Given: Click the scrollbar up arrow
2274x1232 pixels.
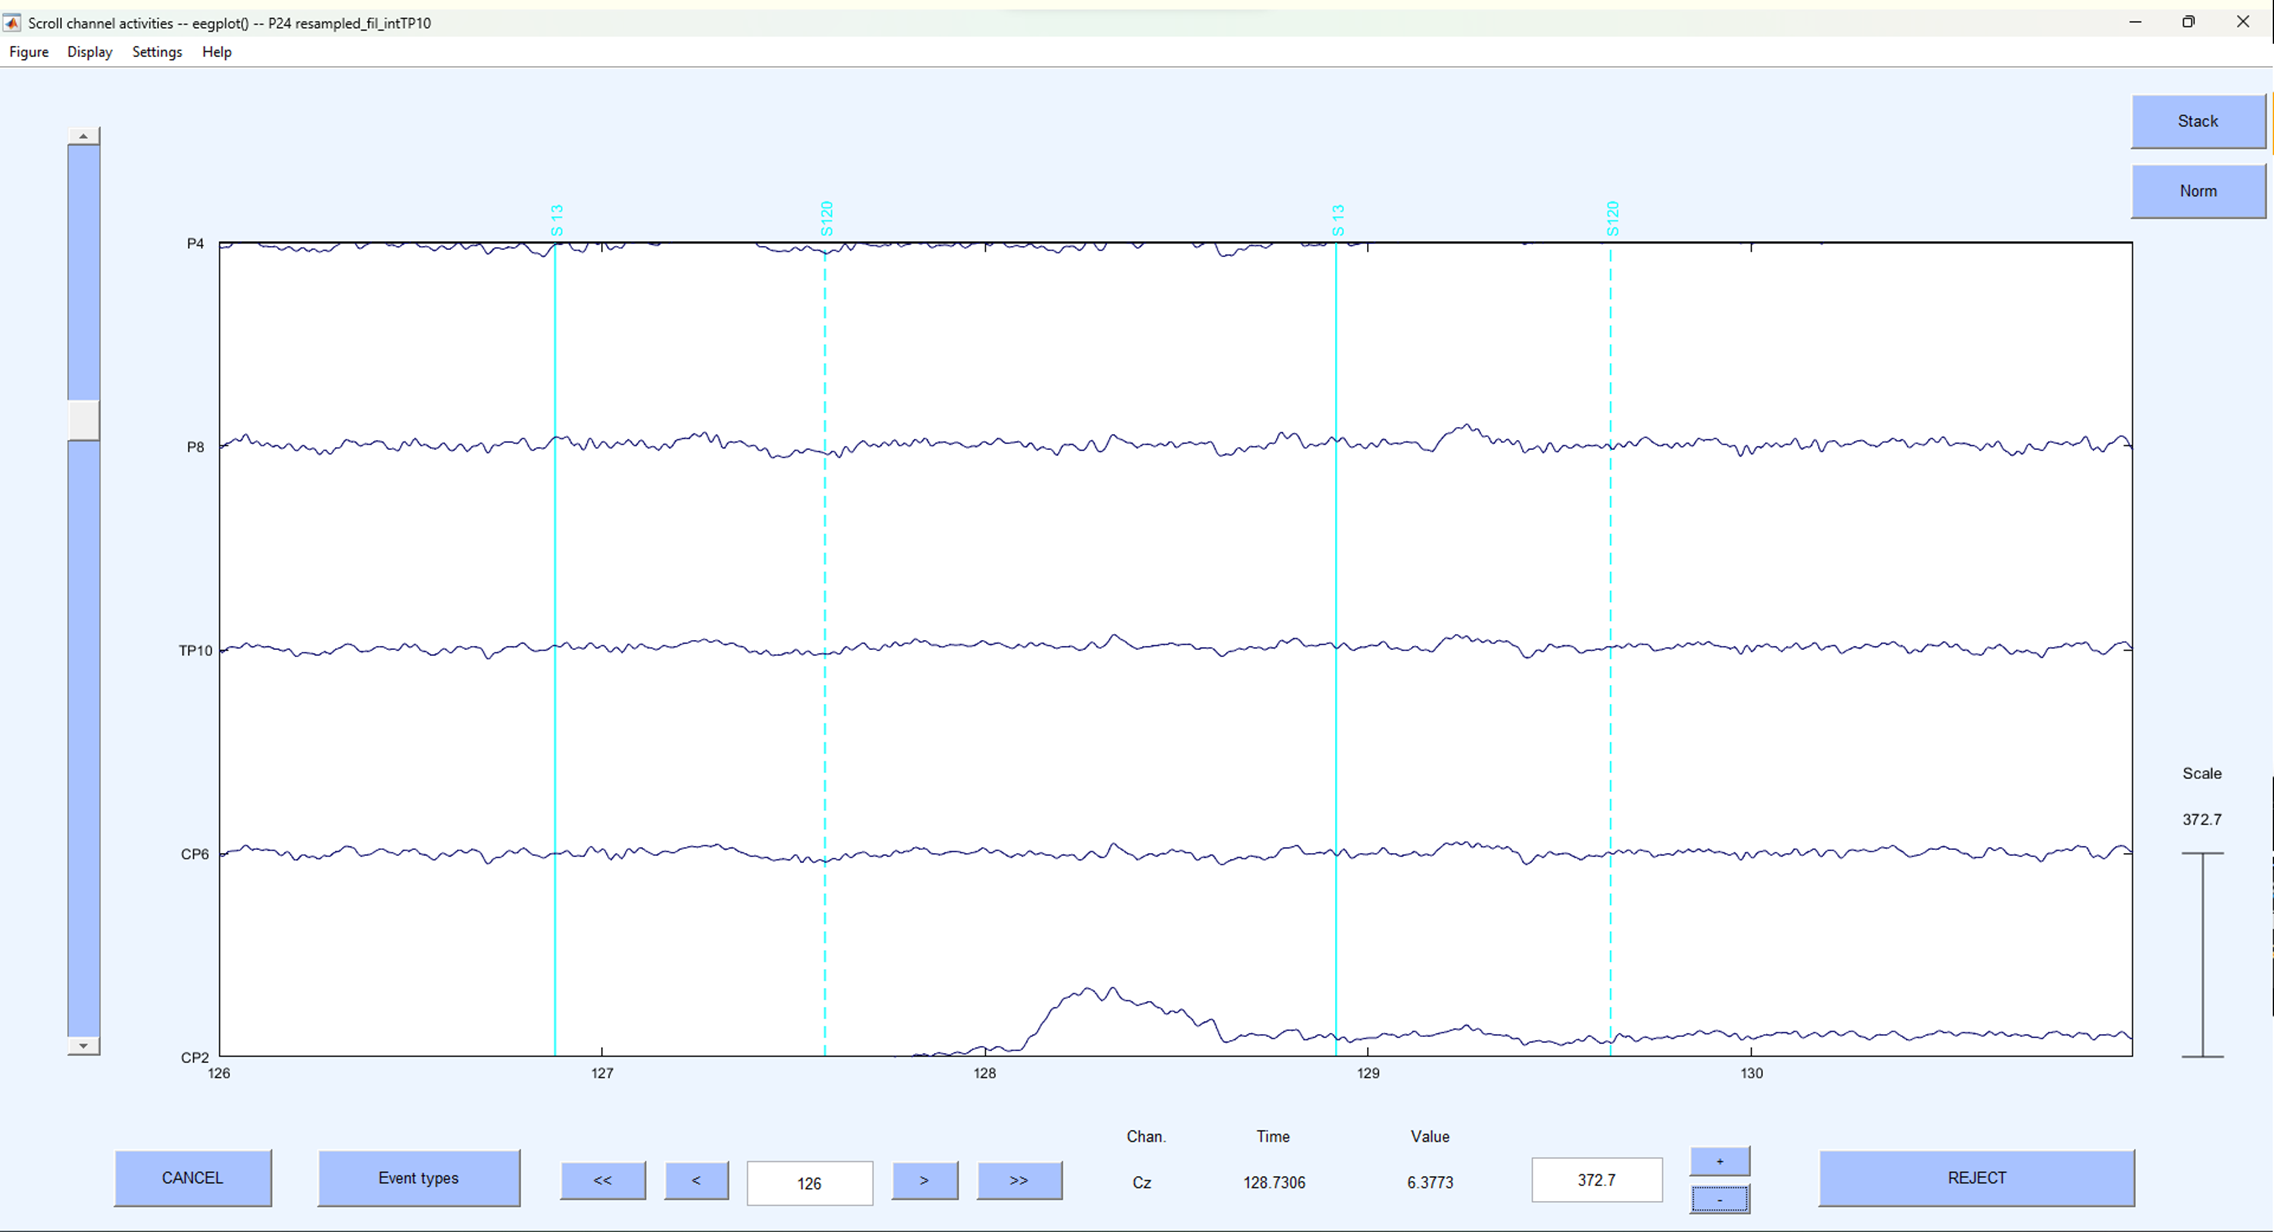Looking at the screenshot, I should (84, 135).
